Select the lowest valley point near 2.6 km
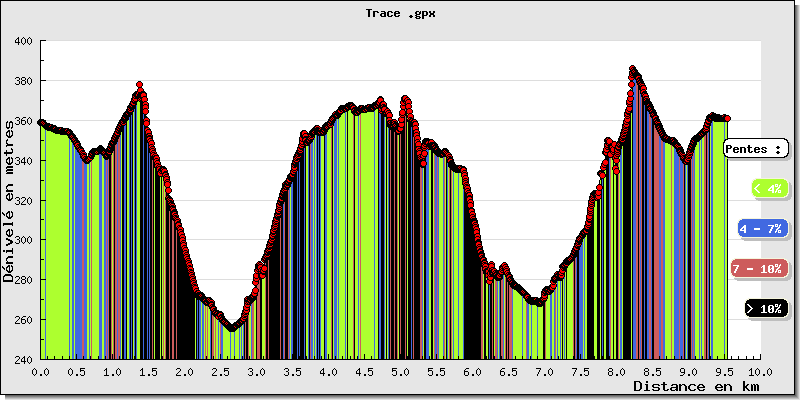 pos(231,327)
